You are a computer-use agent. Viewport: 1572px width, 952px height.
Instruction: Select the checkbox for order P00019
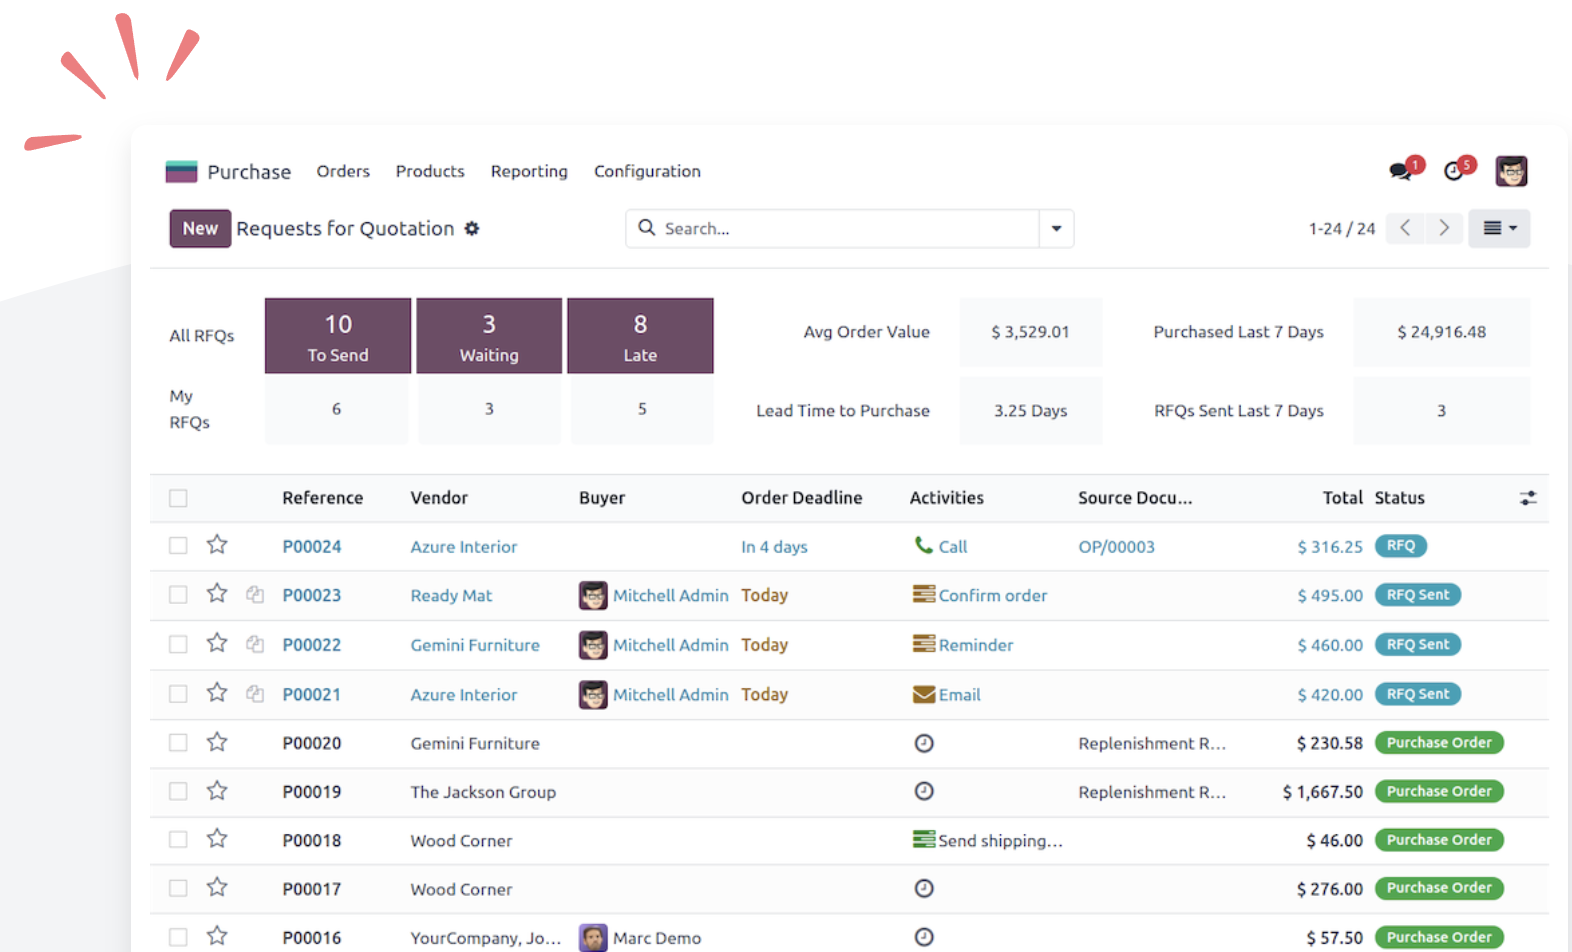pyautogui.click(x=178, y=791)
